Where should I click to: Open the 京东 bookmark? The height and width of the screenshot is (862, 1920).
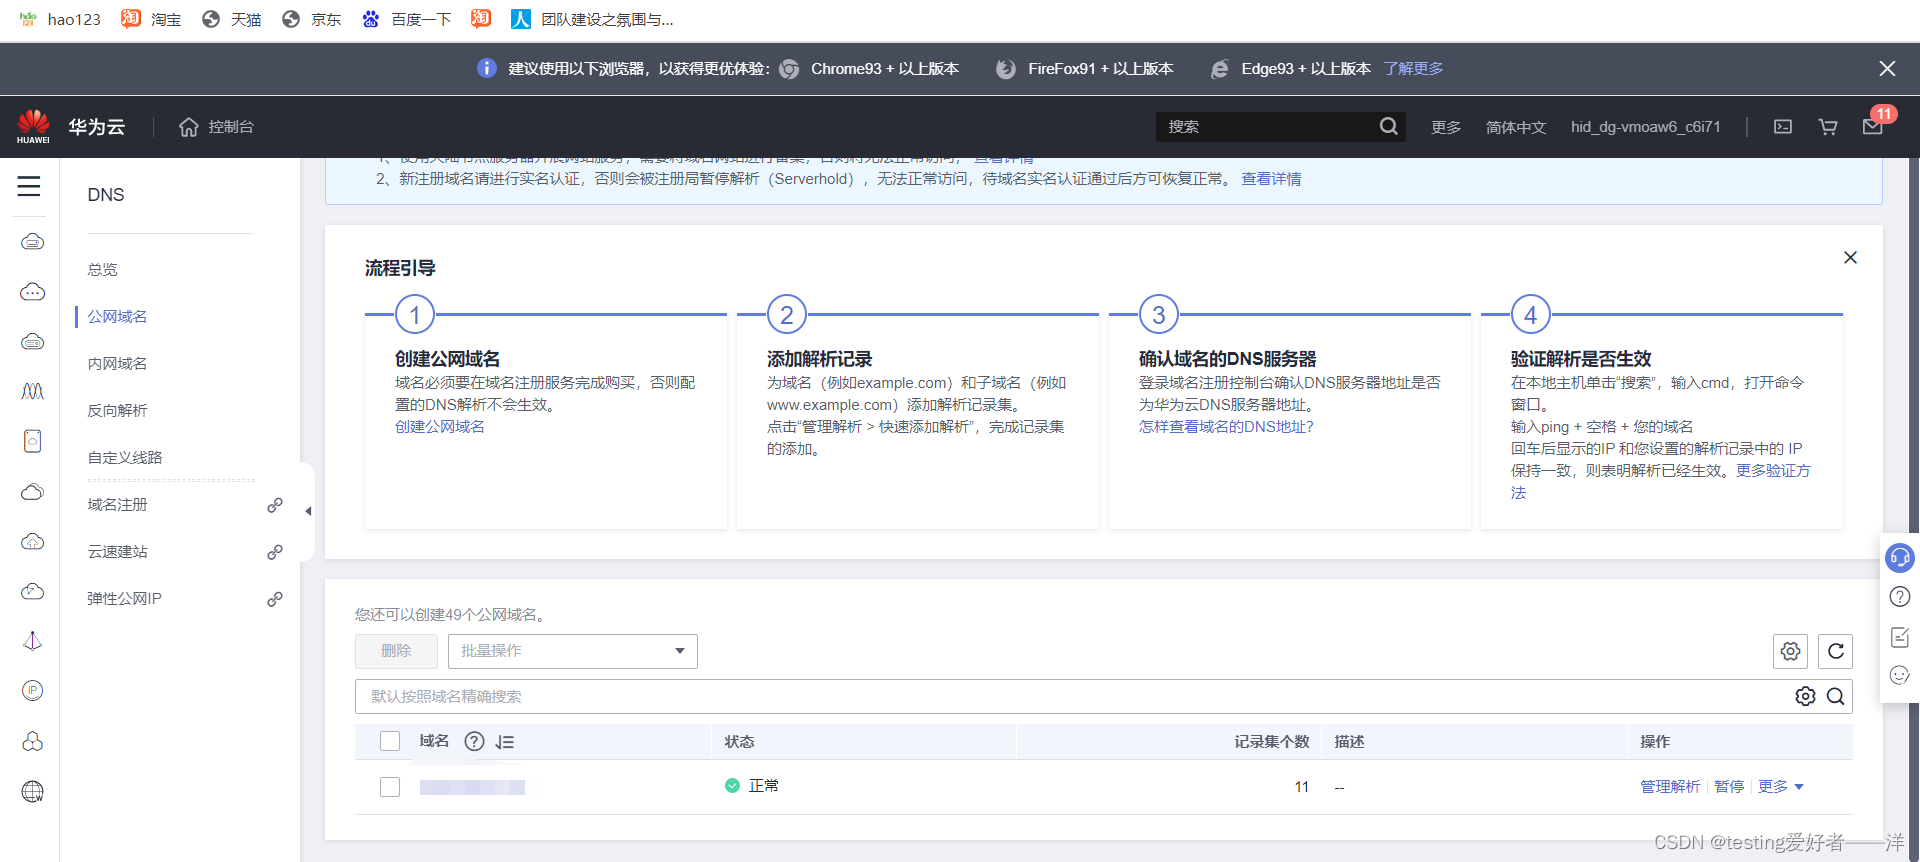point(312,19)
